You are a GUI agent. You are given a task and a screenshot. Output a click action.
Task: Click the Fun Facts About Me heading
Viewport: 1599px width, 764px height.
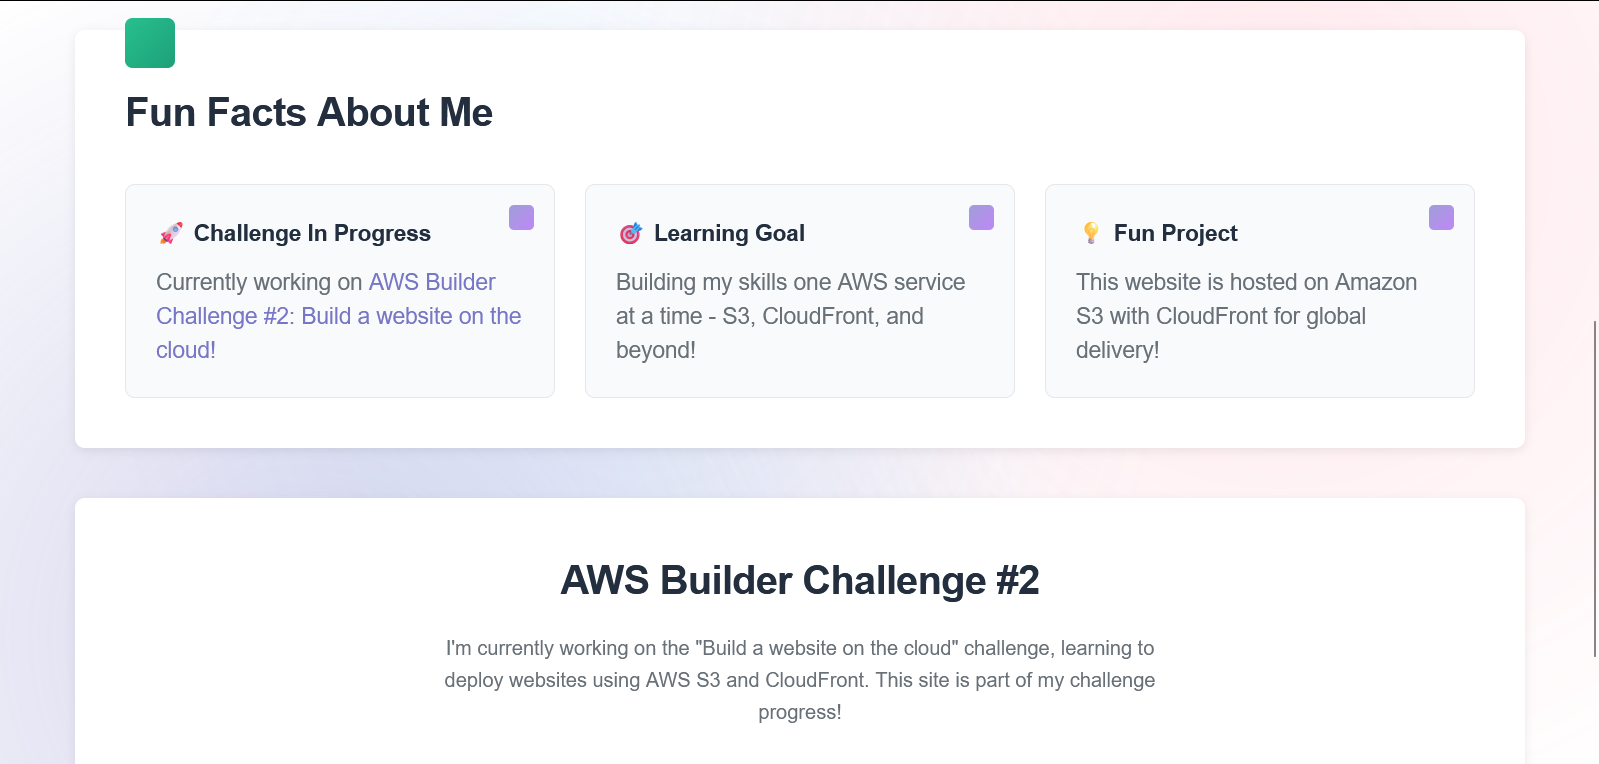coord(309,112)
